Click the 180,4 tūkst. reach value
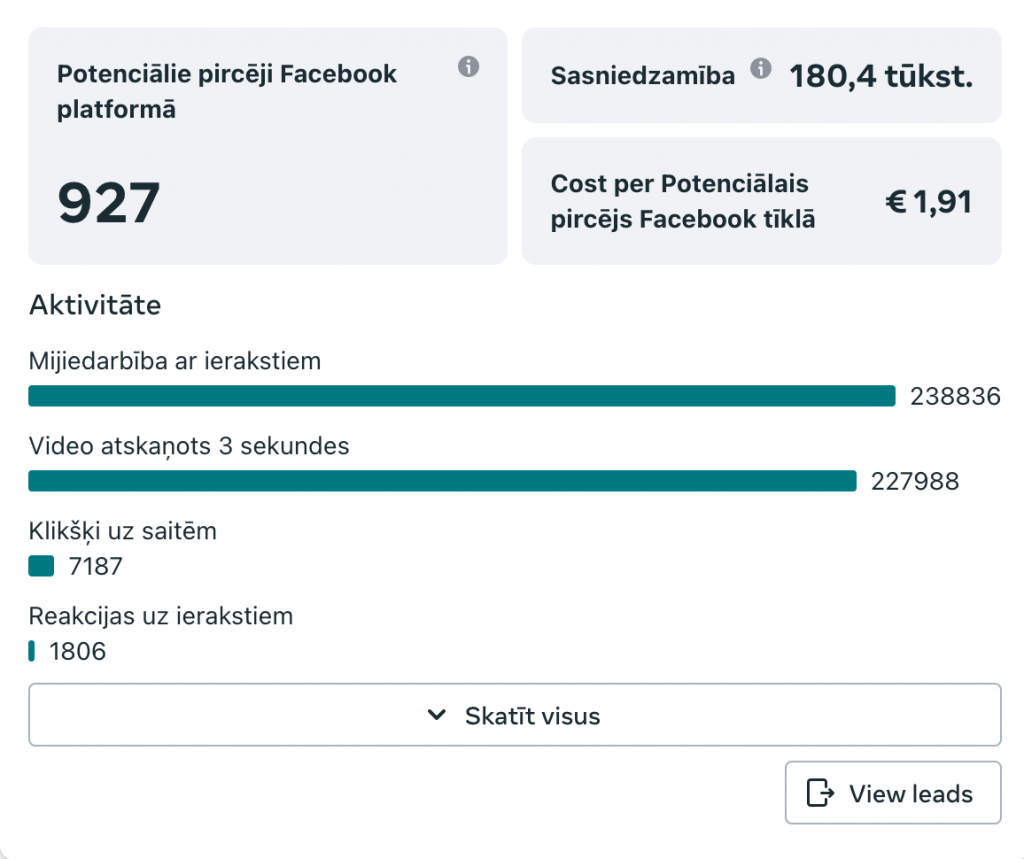 [x=881, y=76]
